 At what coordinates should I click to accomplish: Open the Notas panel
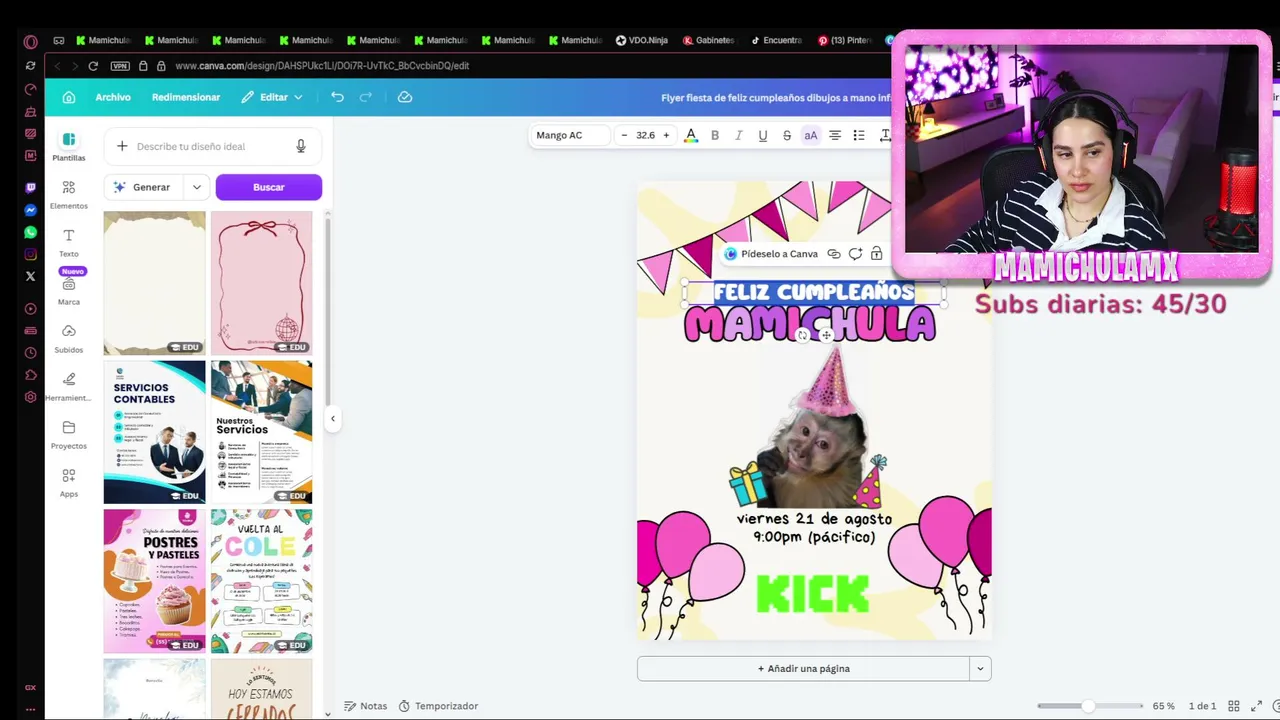[x=365, y=706]
